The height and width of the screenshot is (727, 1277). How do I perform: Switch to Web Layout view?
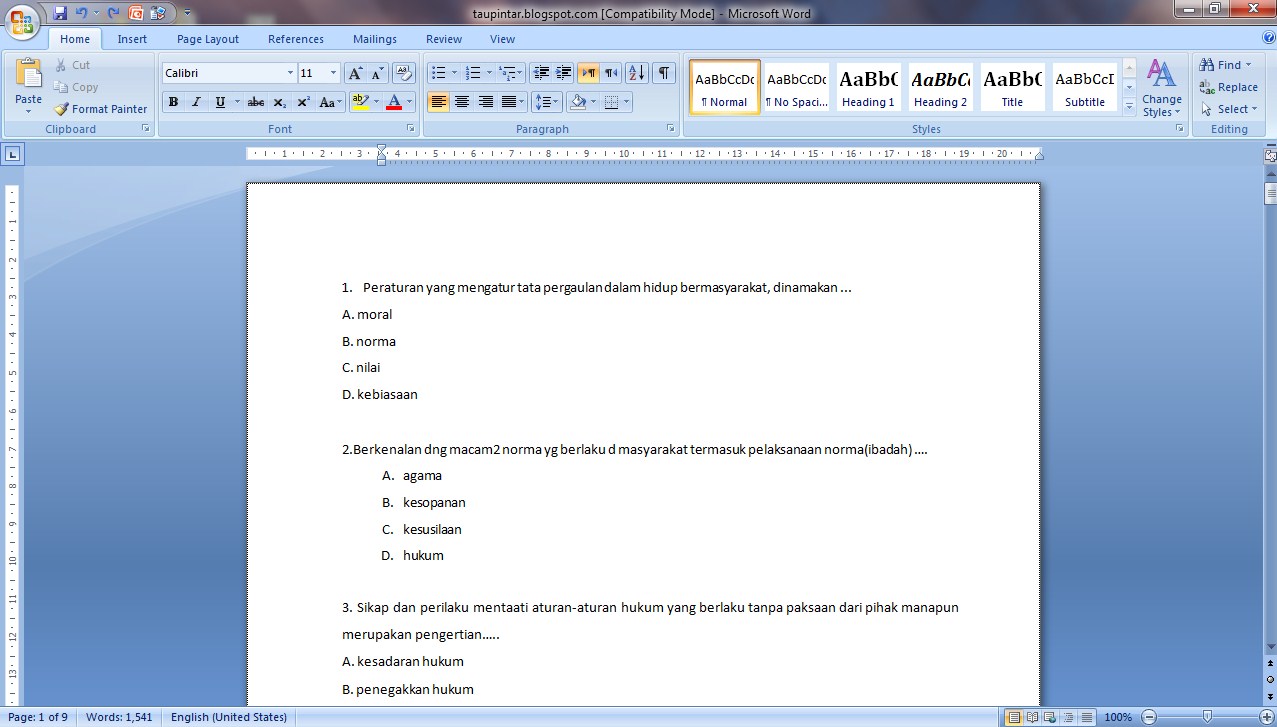point(1050,717)
